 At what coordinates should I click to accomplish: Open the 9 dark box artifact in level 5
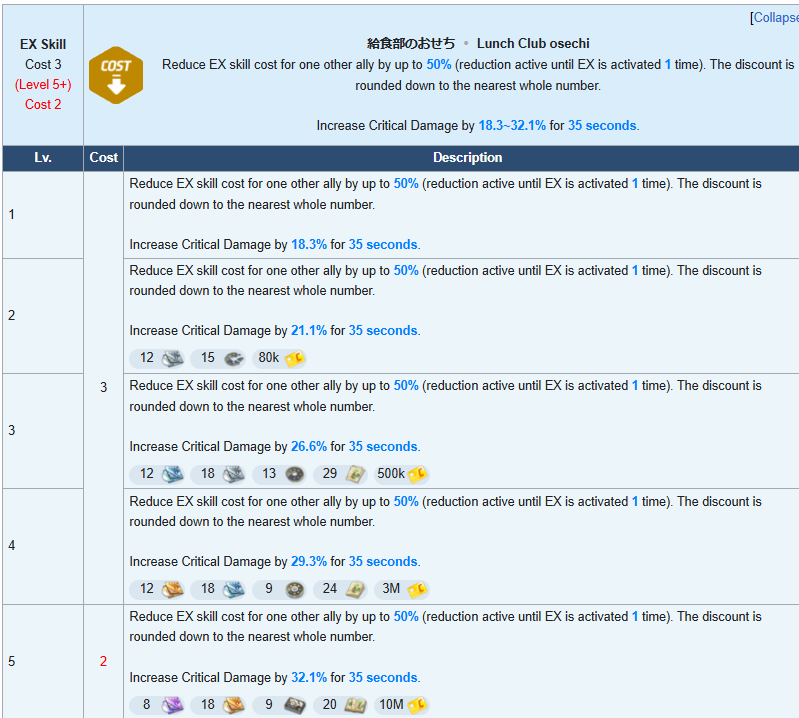pyautogui.click(x=279, y=705)
